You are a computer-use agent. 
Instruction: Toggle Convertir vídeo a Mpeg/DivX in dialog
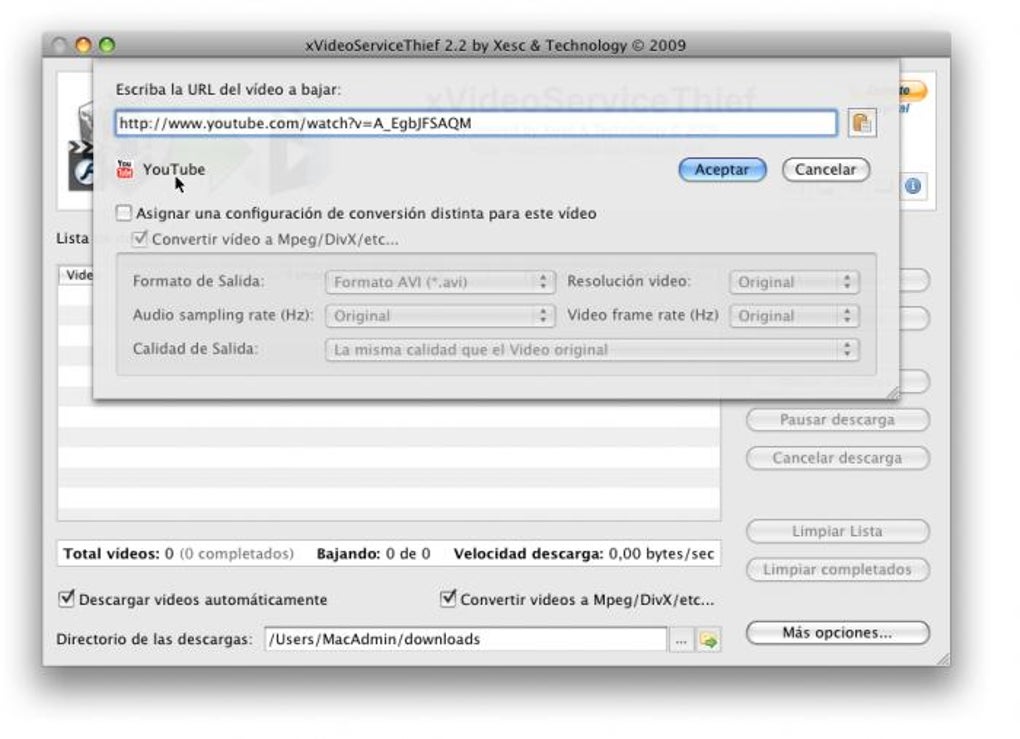coord(139,239)
